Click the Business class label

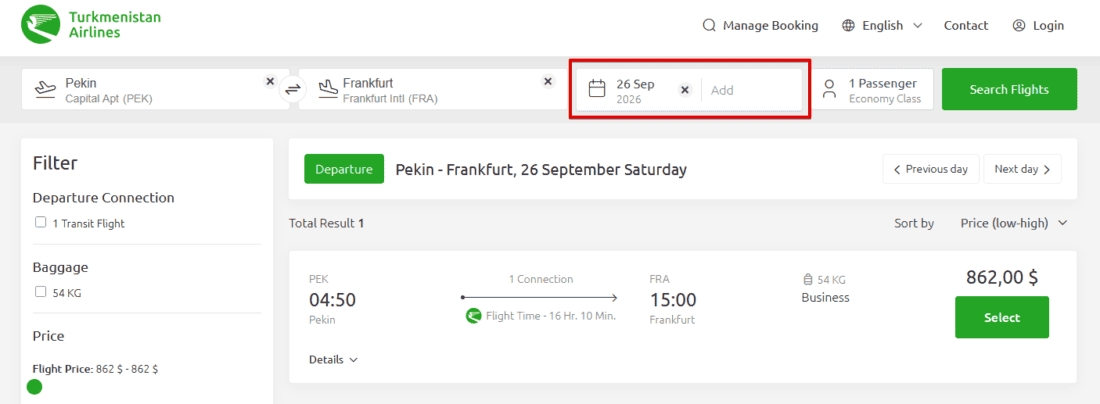(826, 297)
